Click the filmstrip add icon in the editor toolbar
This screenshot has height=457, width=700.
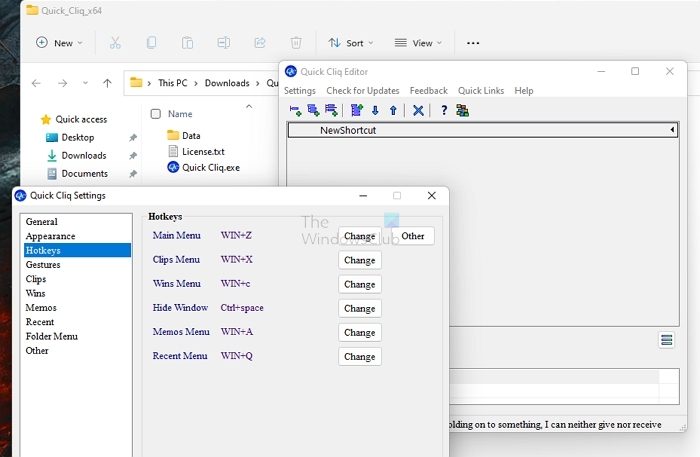pos(357,110)
